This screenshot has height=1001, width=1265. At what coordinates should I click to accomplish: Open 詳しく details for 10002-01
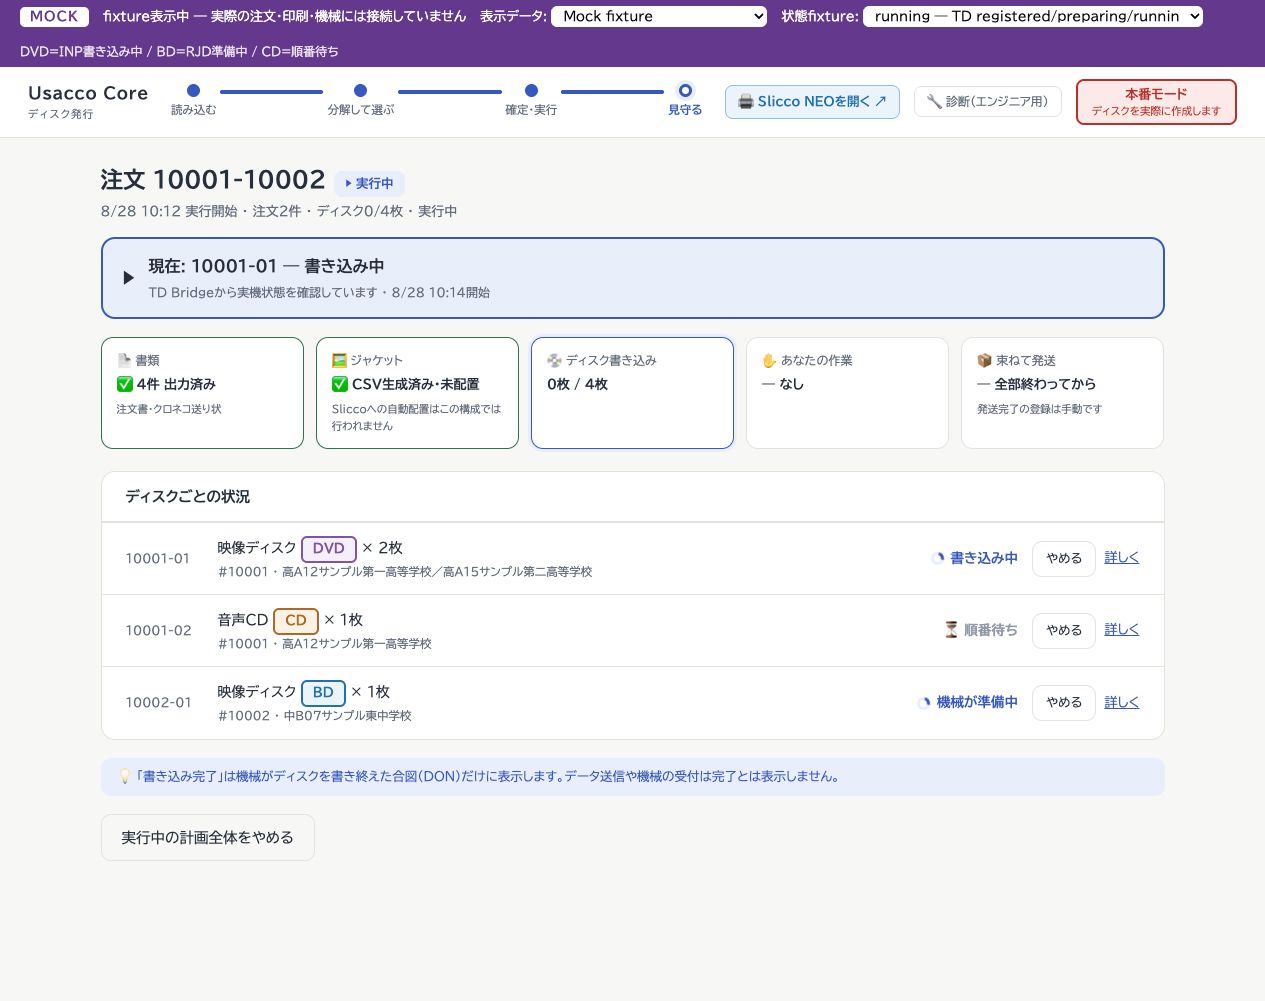point(1121,702)
